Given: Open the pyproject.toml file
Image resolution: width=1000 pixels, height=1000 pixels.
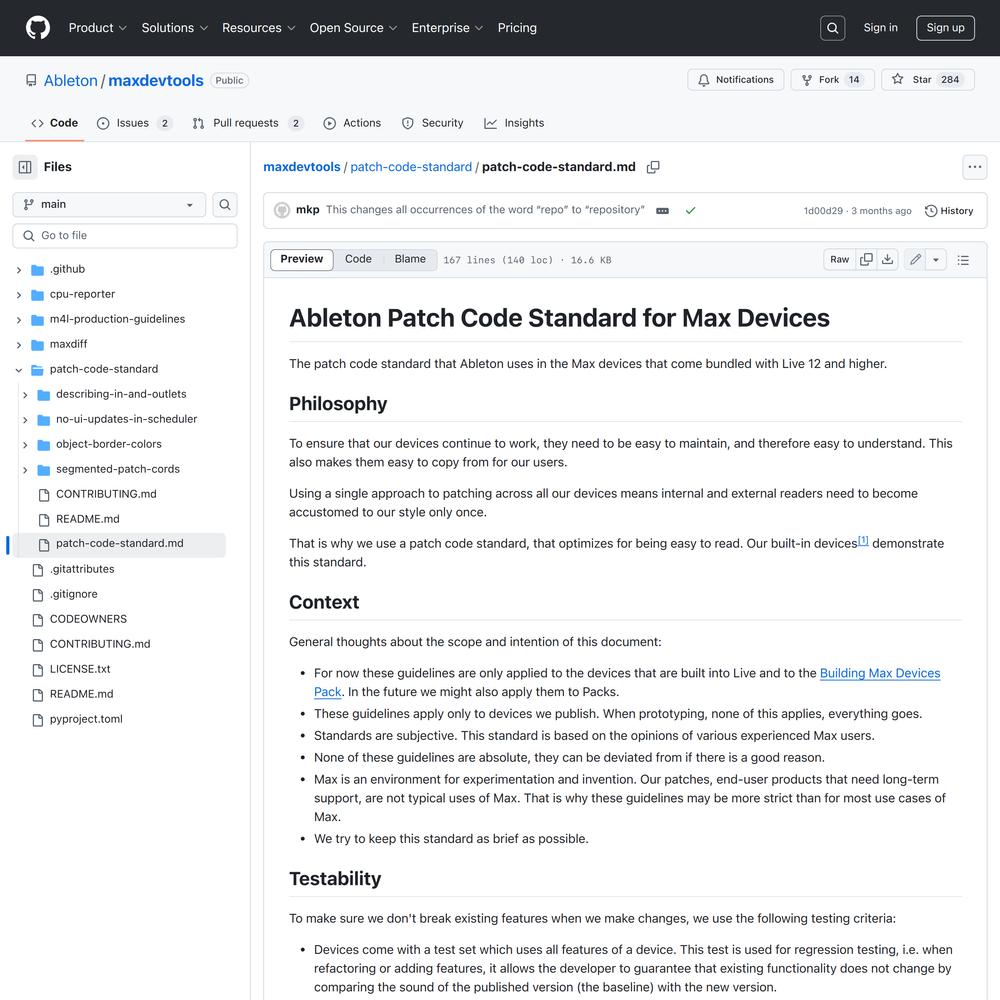Looking at the screenshot, I should 86,719.
